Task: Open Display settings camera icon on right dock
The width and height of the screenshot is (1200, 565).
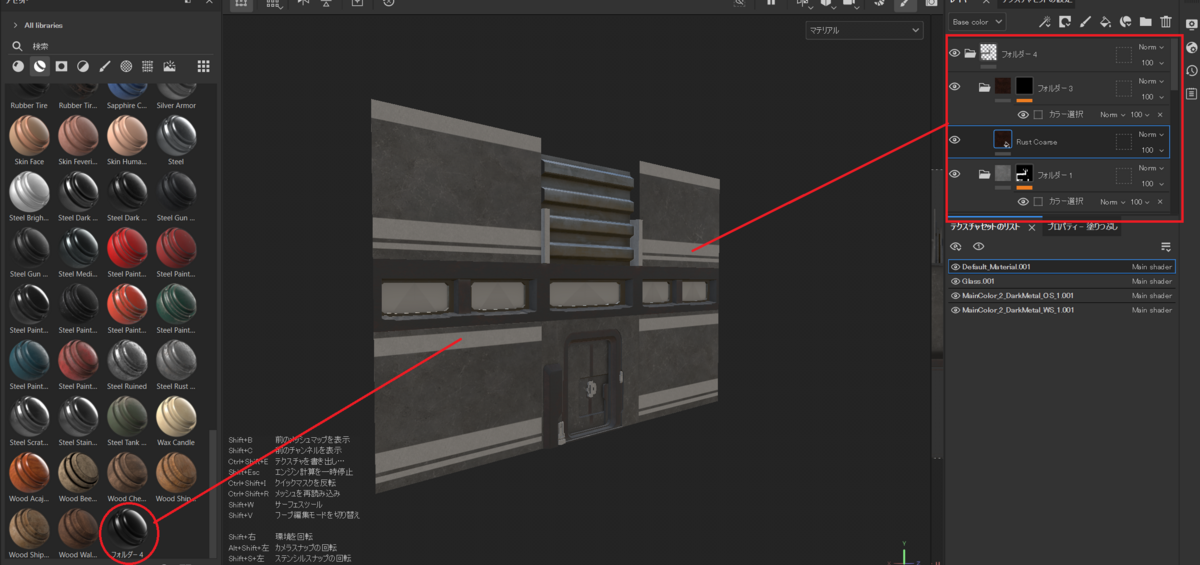Action: pos(1191,25)
